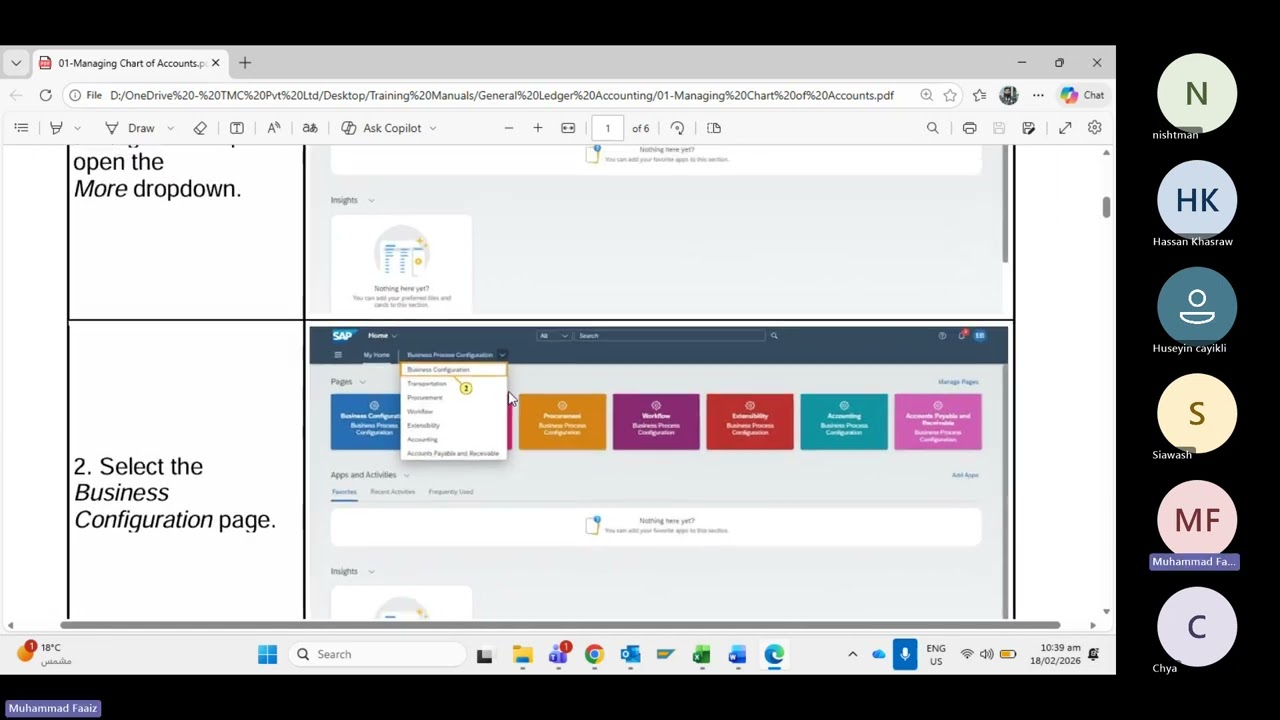Viewport: 1280px width, 720px height.
Task: Open the browser profile avatar
Action: point(1008,95)
